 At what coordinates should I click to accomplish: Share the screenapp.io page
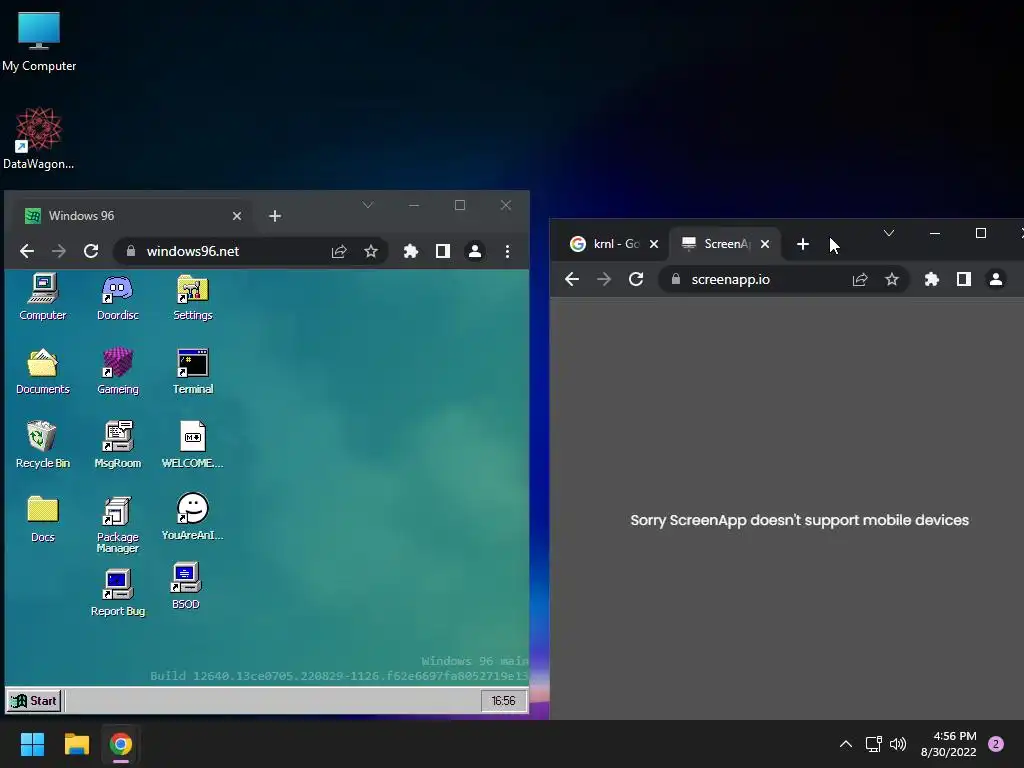tap(860, 280)
